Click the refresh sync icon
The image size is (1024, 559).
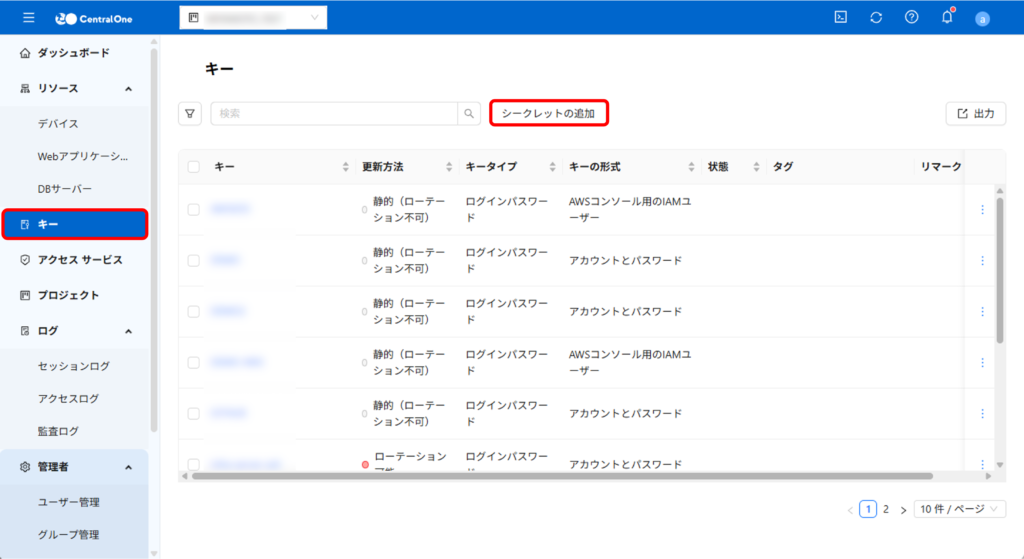point(876,18)
